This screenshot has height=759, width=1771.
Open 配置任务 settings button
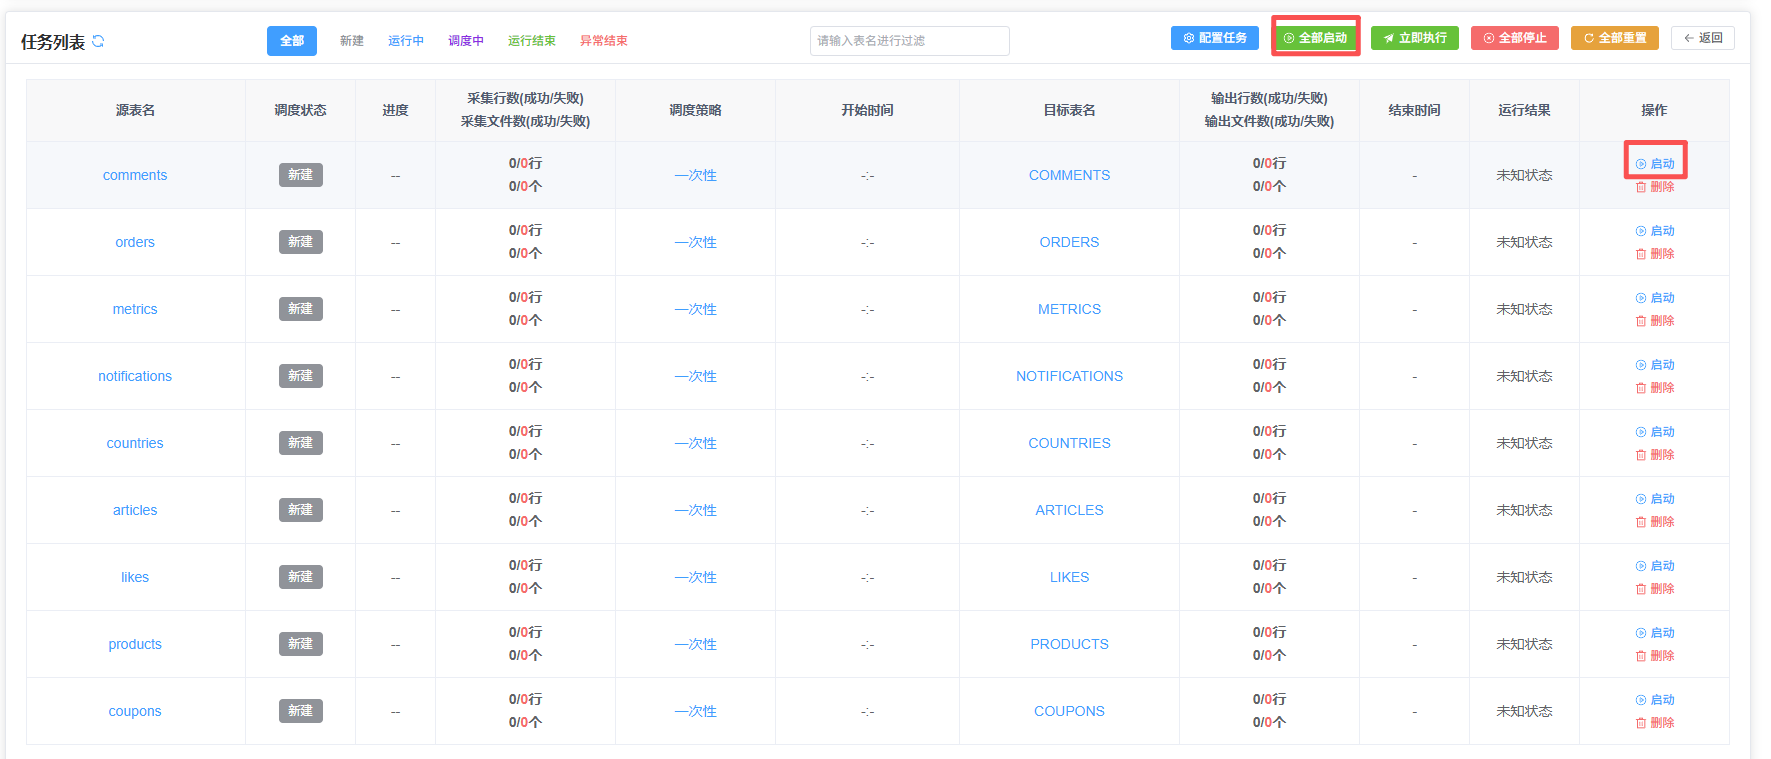tap(1215, 38)
